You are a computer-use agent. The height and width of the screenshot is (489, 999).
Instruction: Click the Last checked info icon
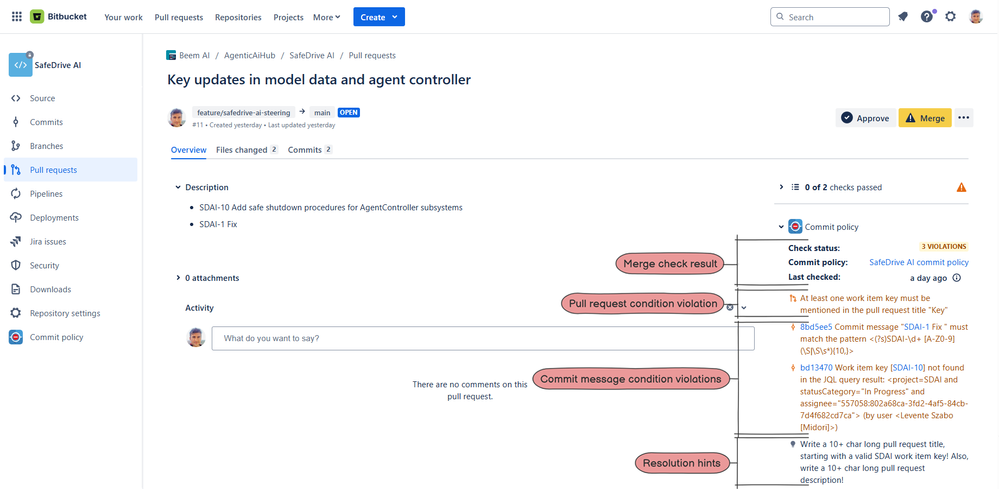[x=956, y=278]
